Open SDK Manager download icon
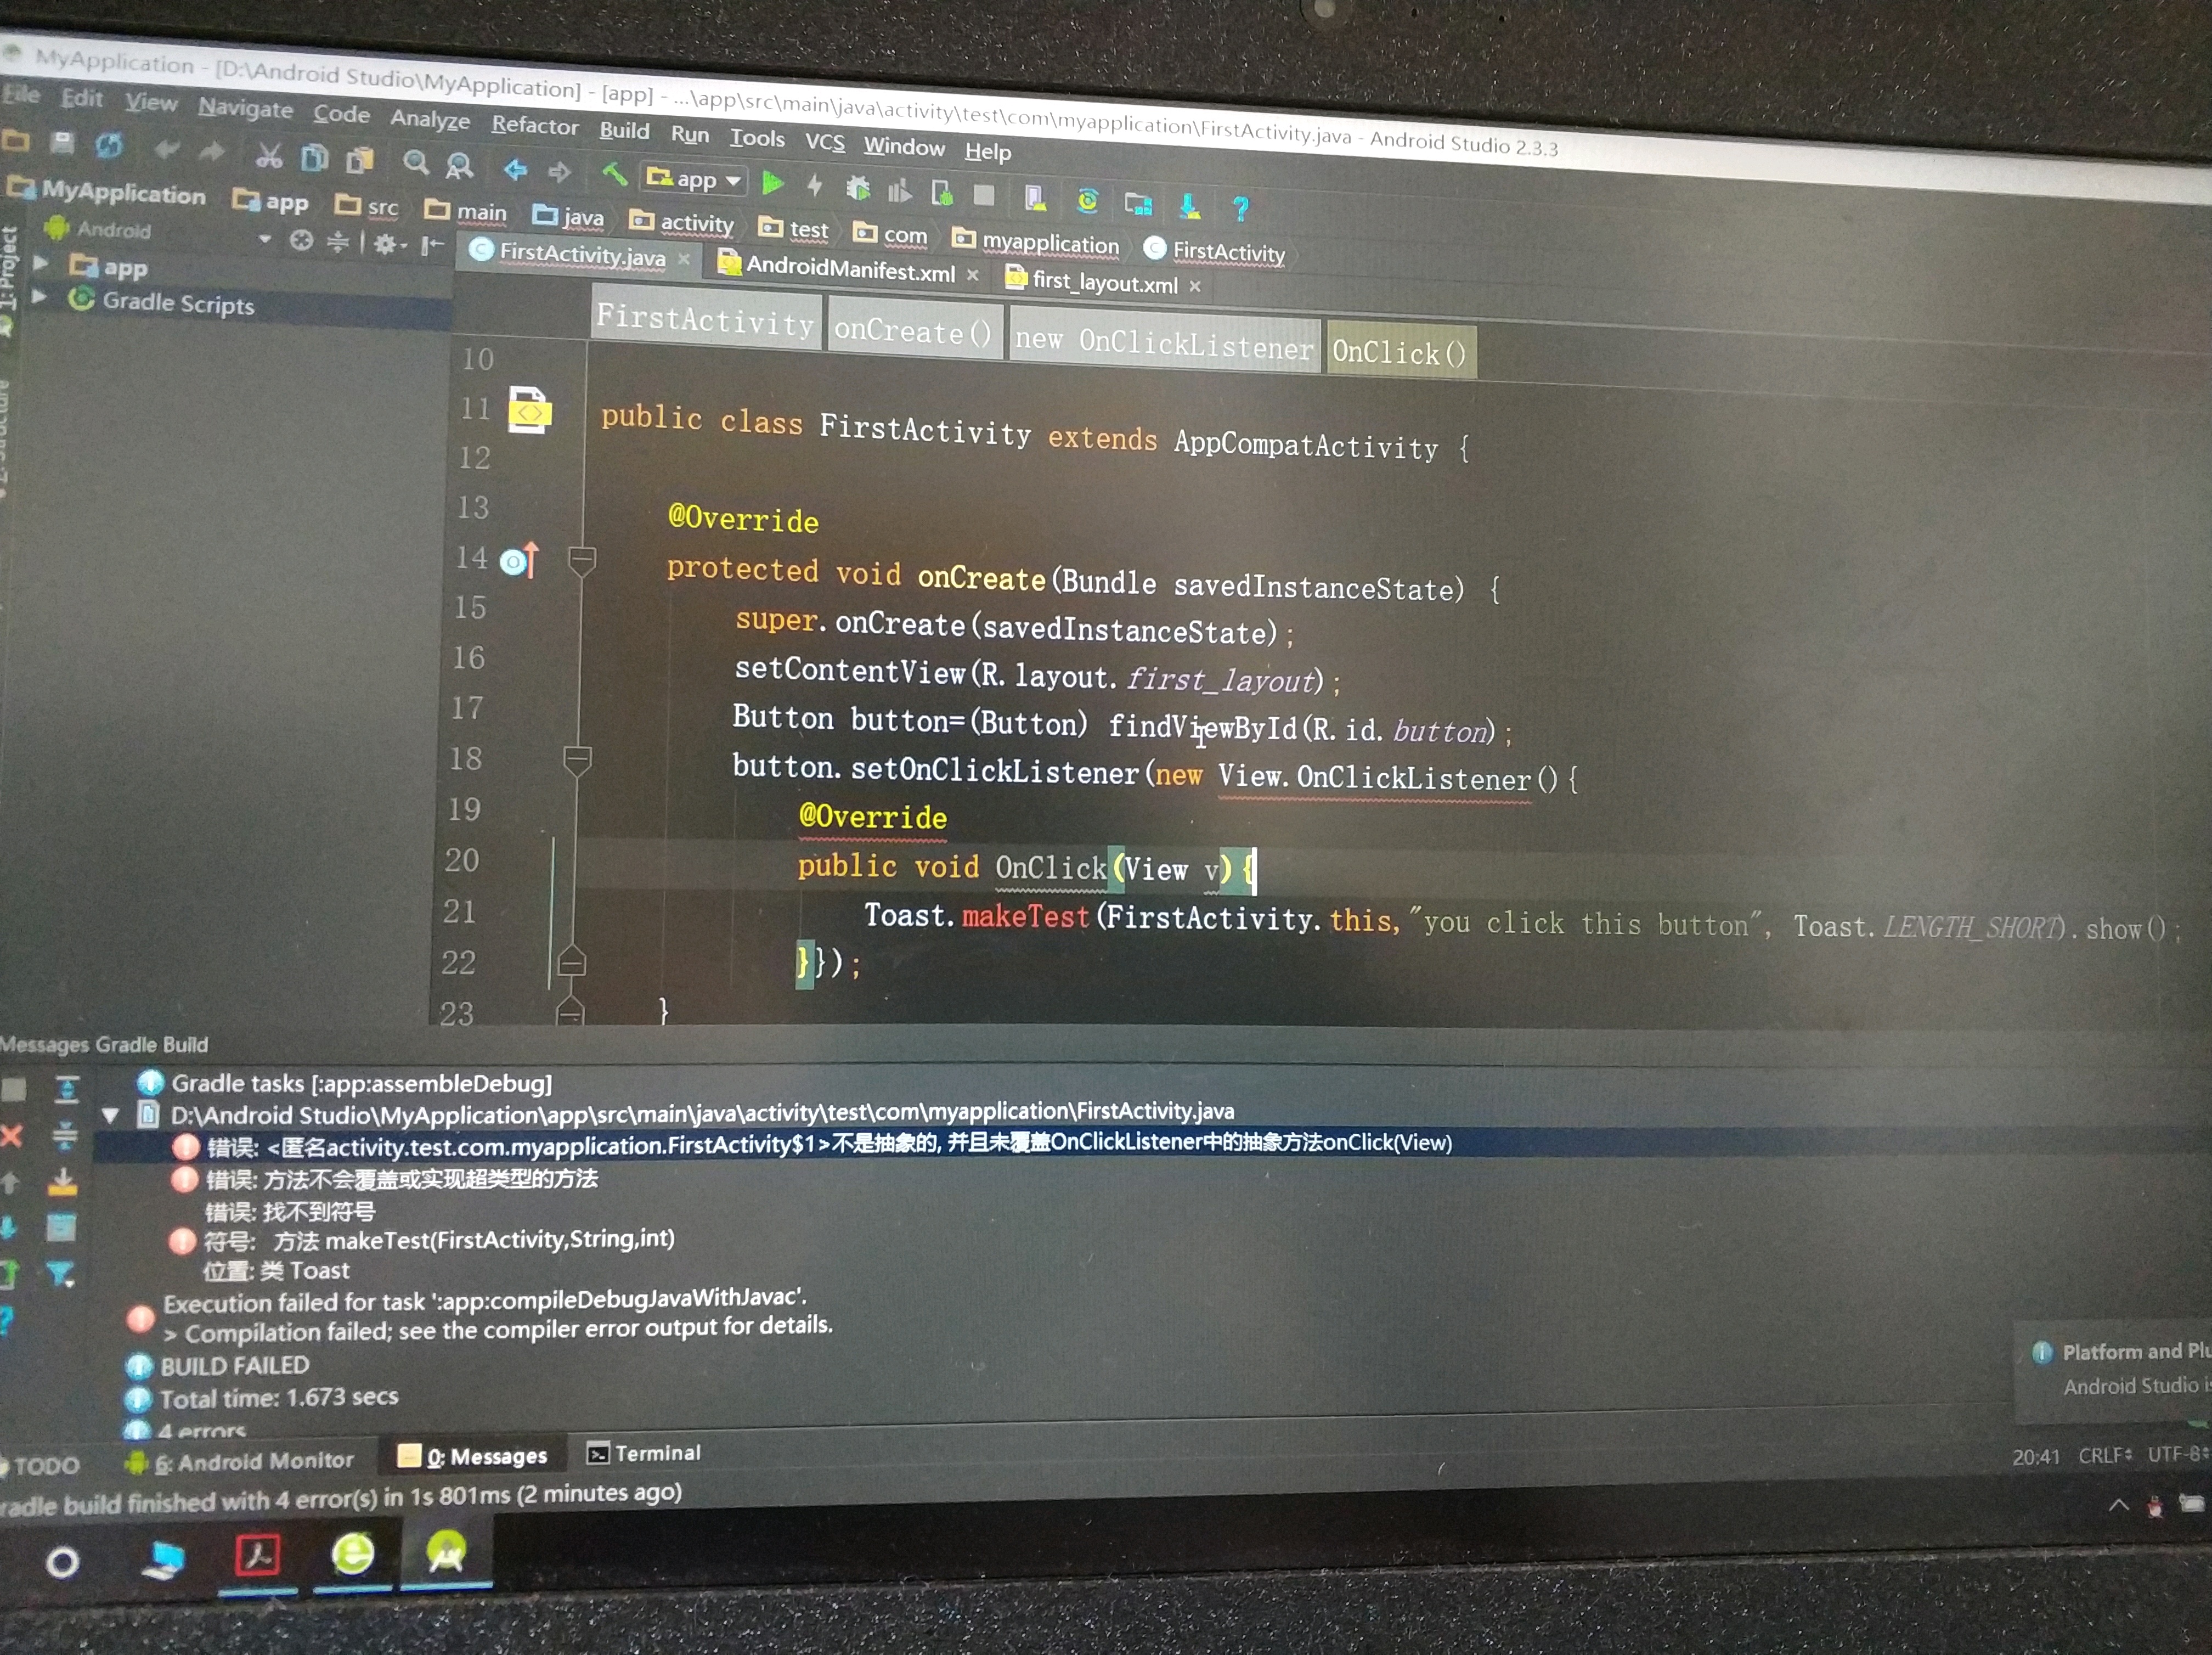 [x=1189, y=206]
